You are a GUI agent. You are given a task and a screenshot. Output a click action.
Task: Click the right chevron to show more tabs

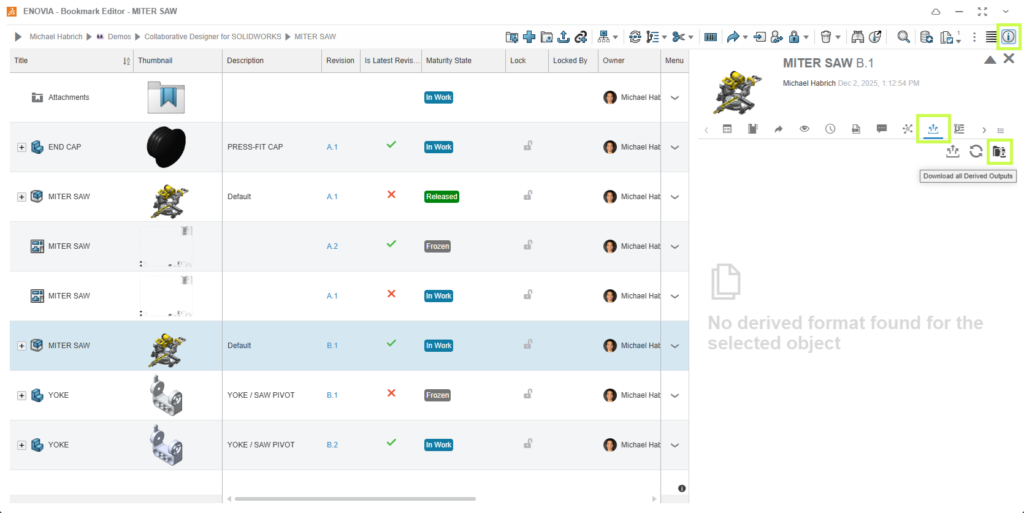coord(984,130)
